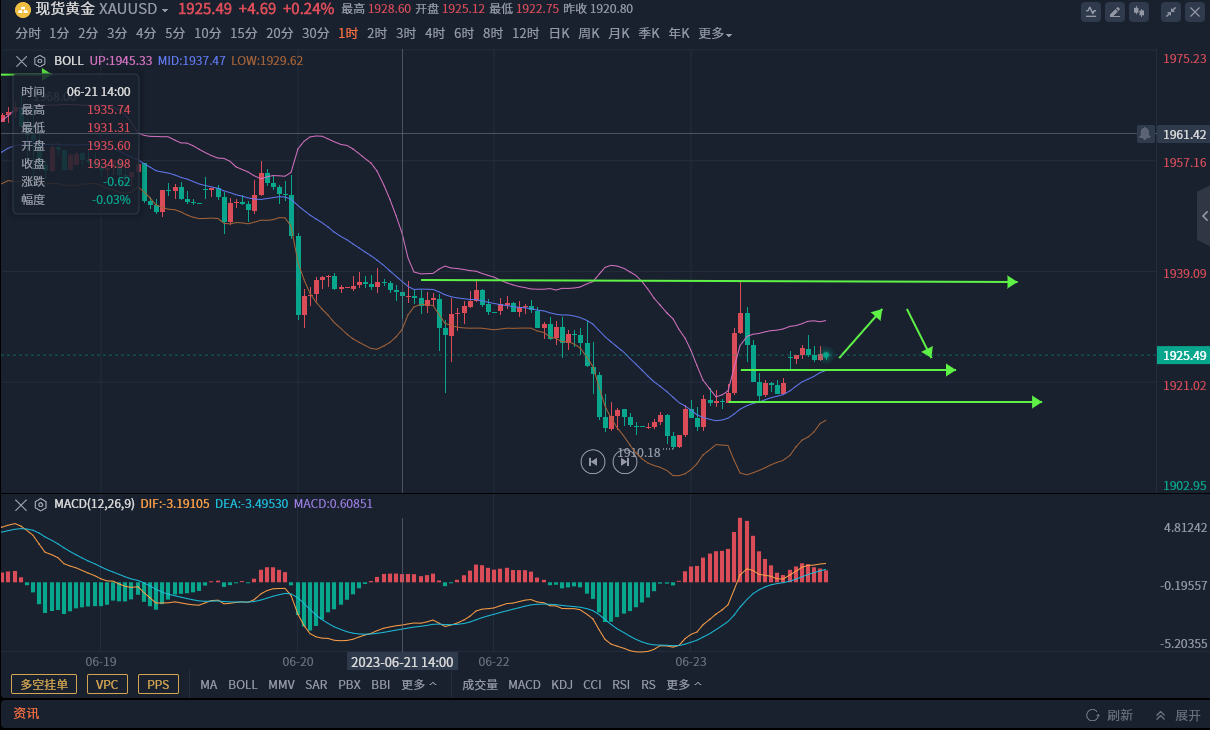Click the price alert bell icon

pos(1144,134)
